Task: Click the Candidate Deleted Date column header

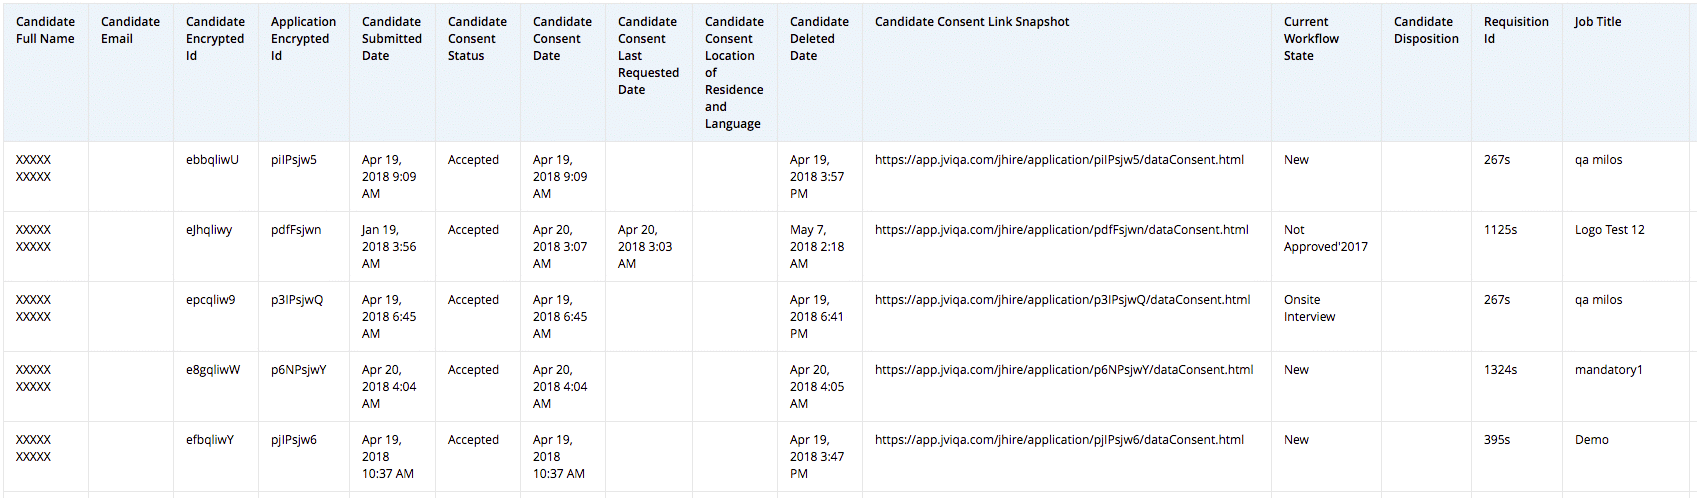Action: 818,39
